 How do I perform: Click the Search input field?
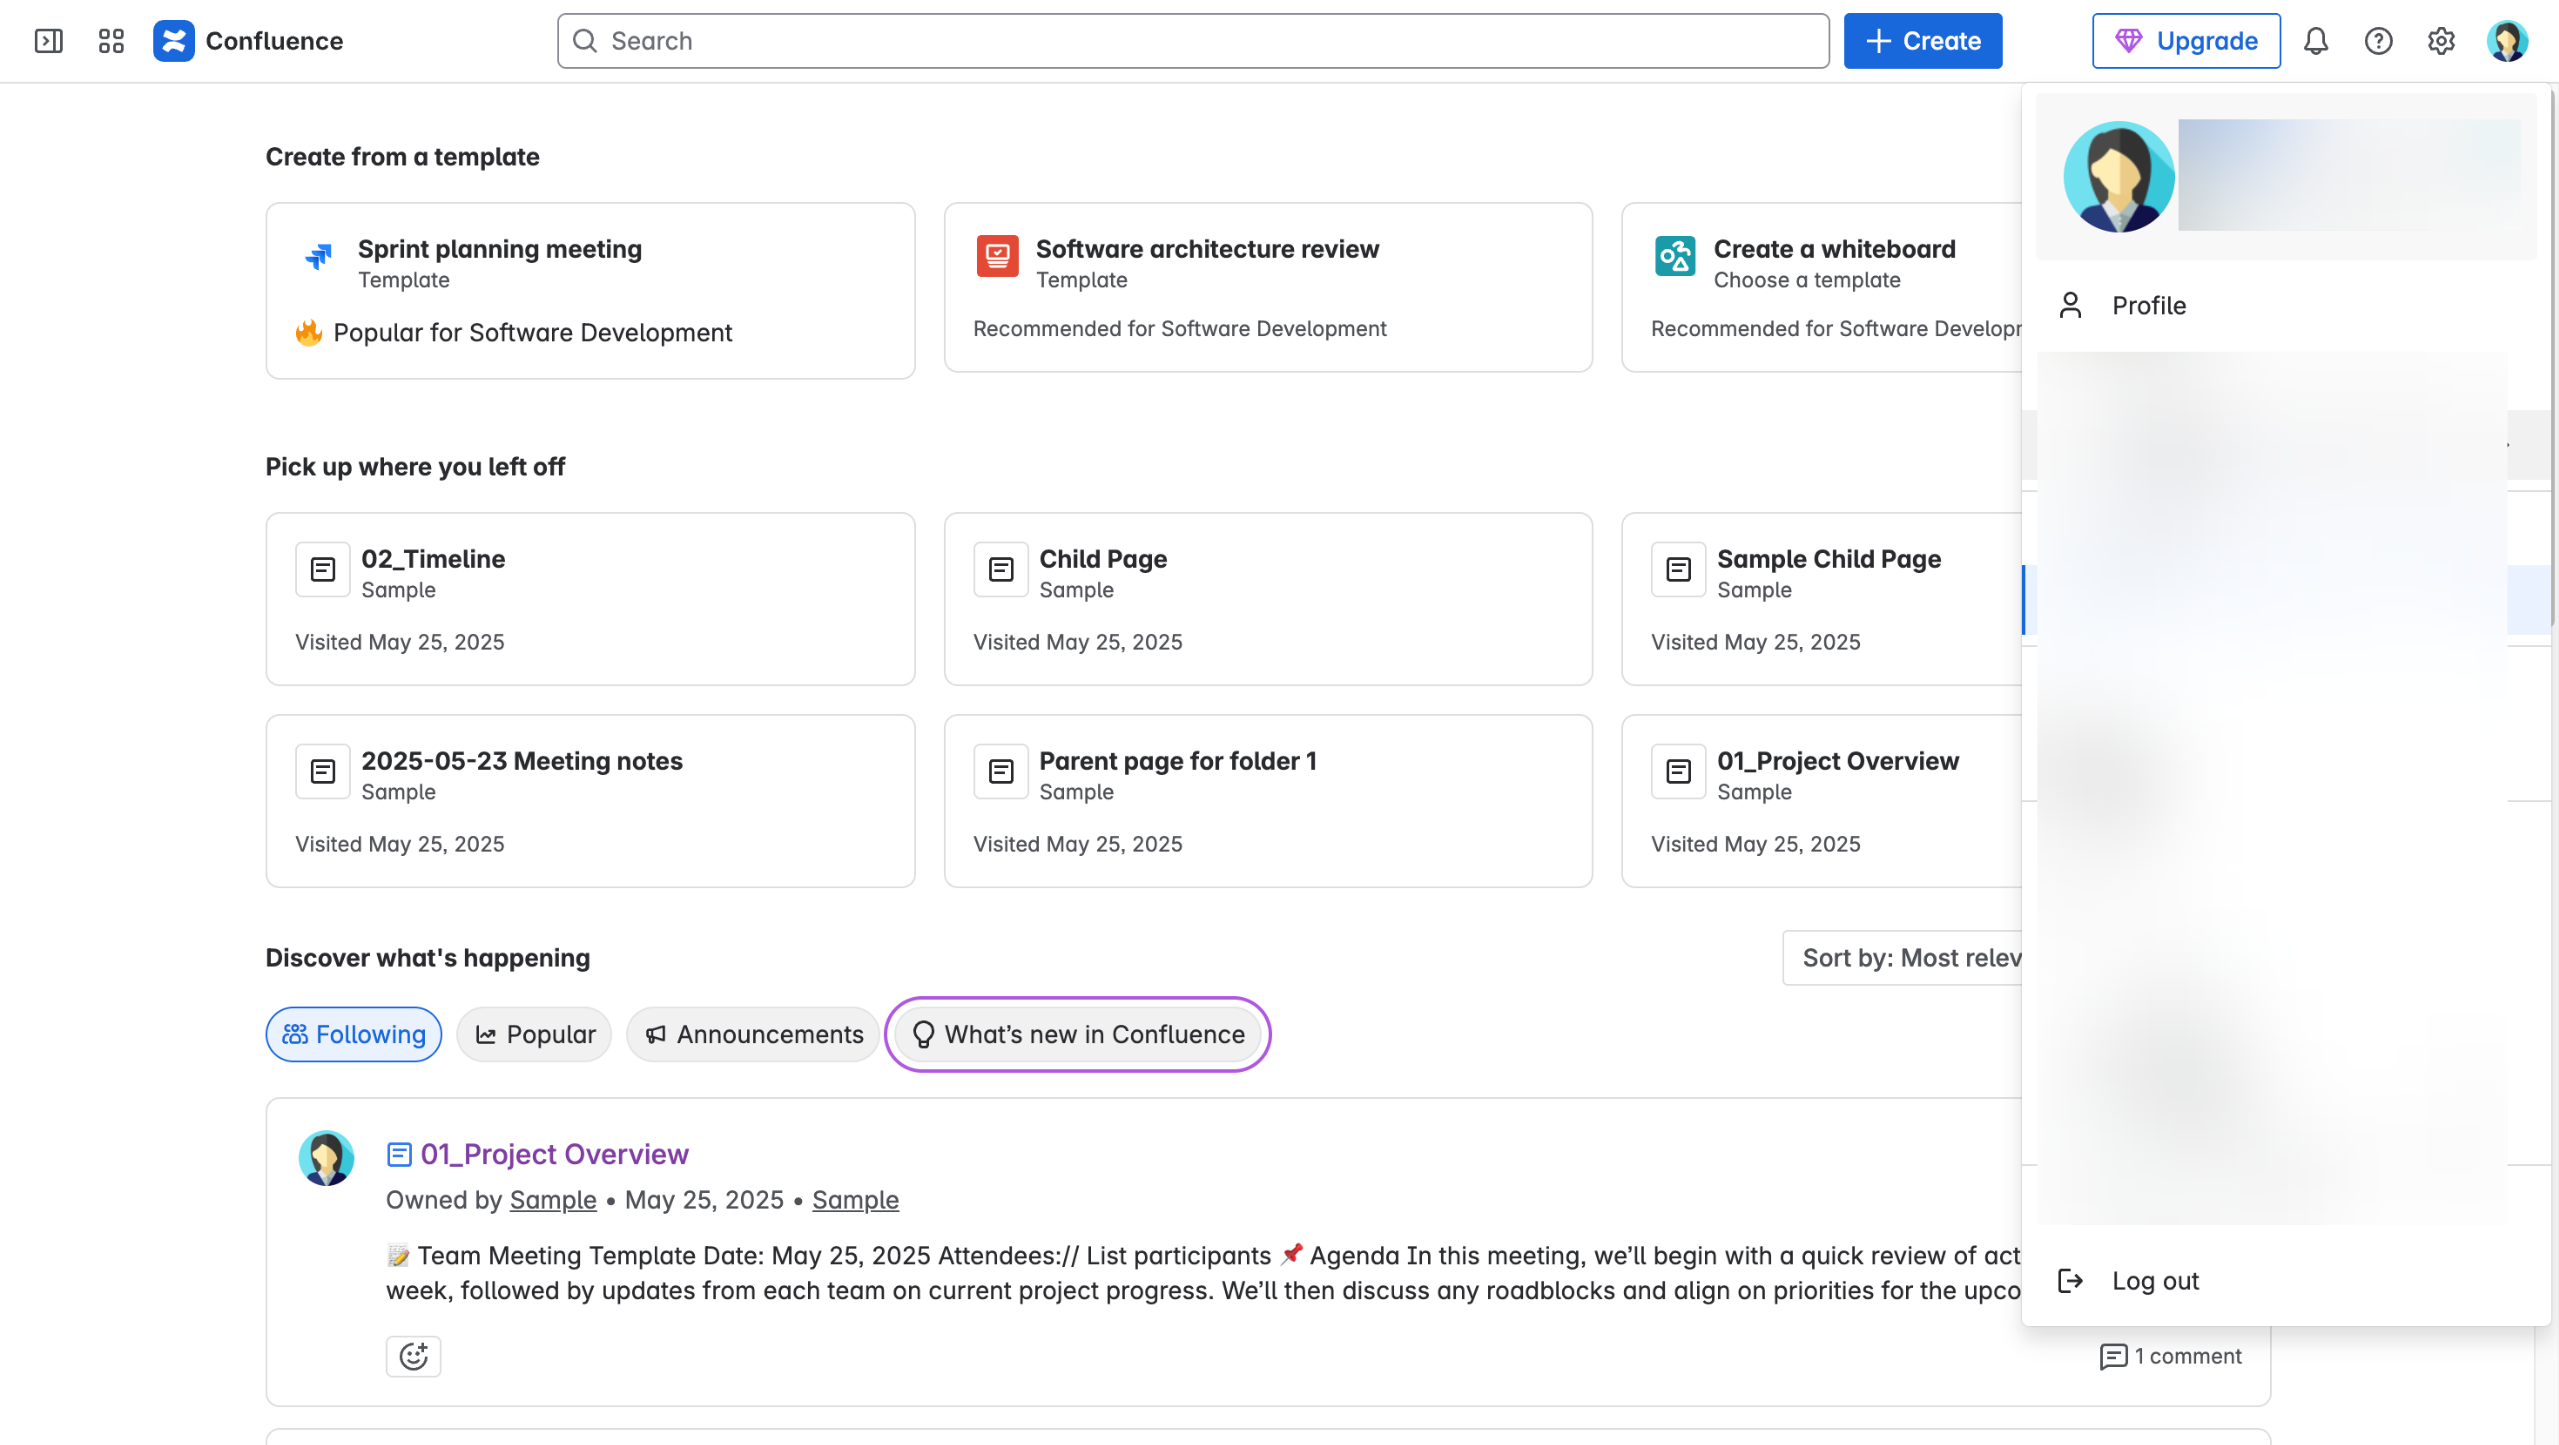click(1193, 41)
